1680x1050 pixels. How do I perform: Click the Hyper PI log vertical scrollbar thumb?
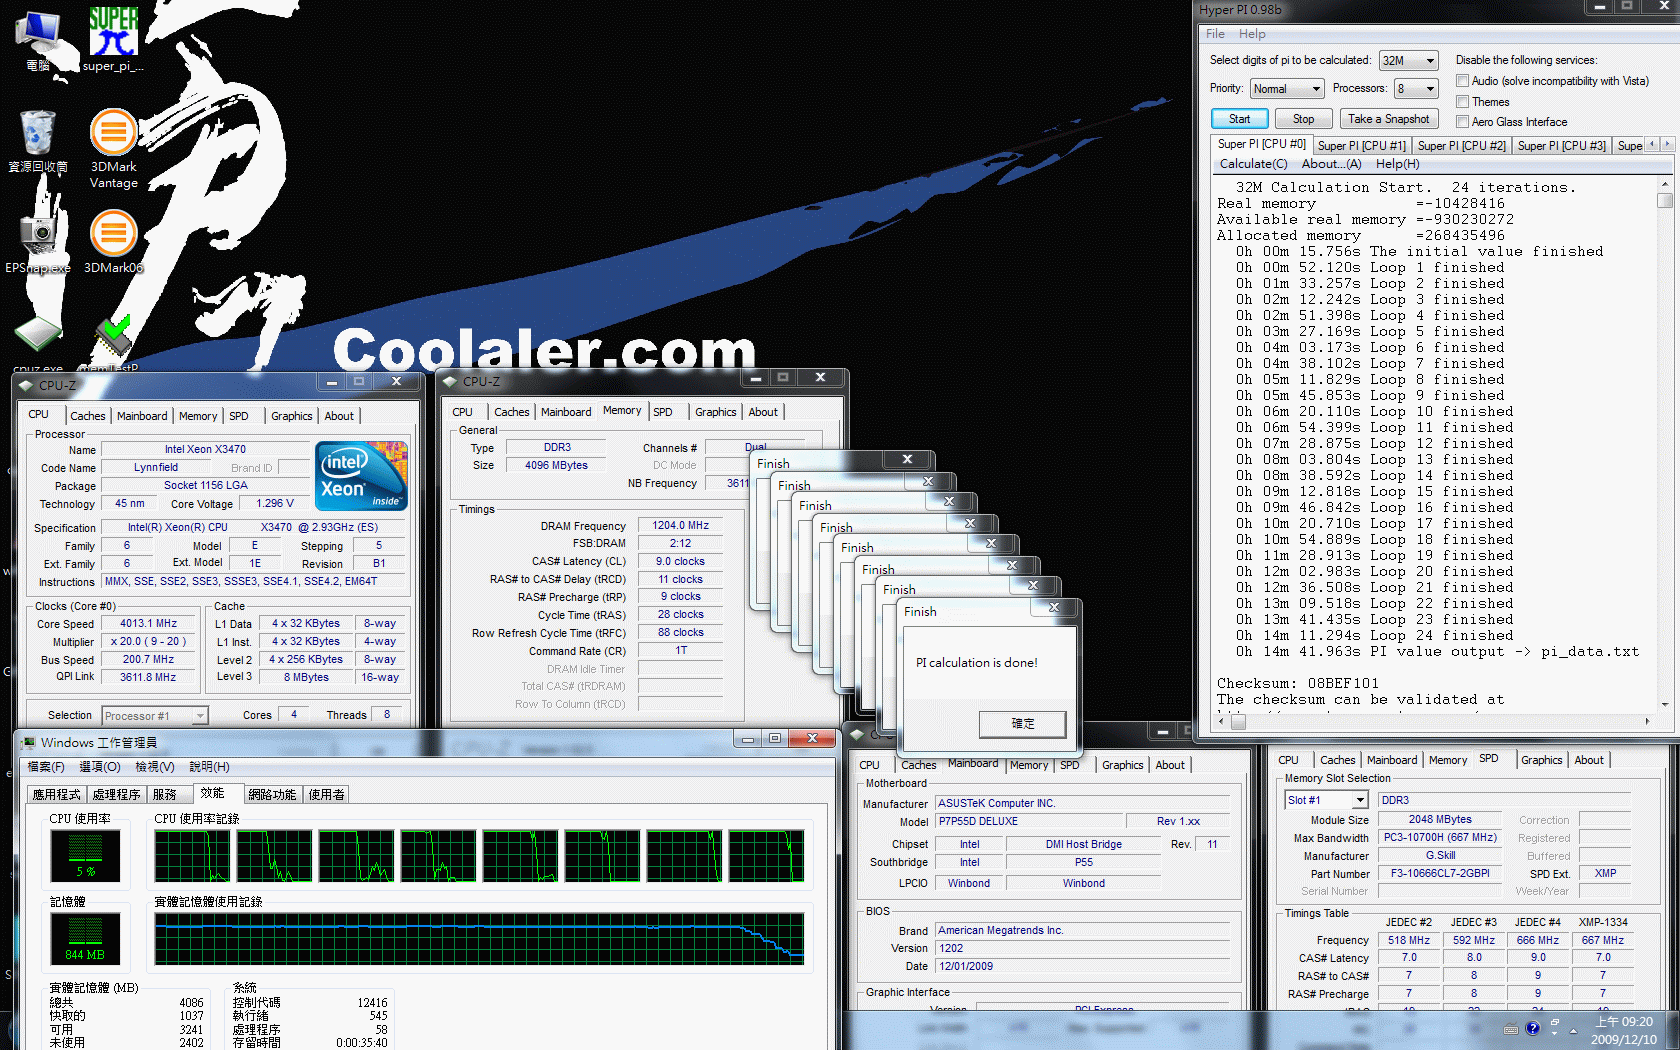click(1665, 200)
